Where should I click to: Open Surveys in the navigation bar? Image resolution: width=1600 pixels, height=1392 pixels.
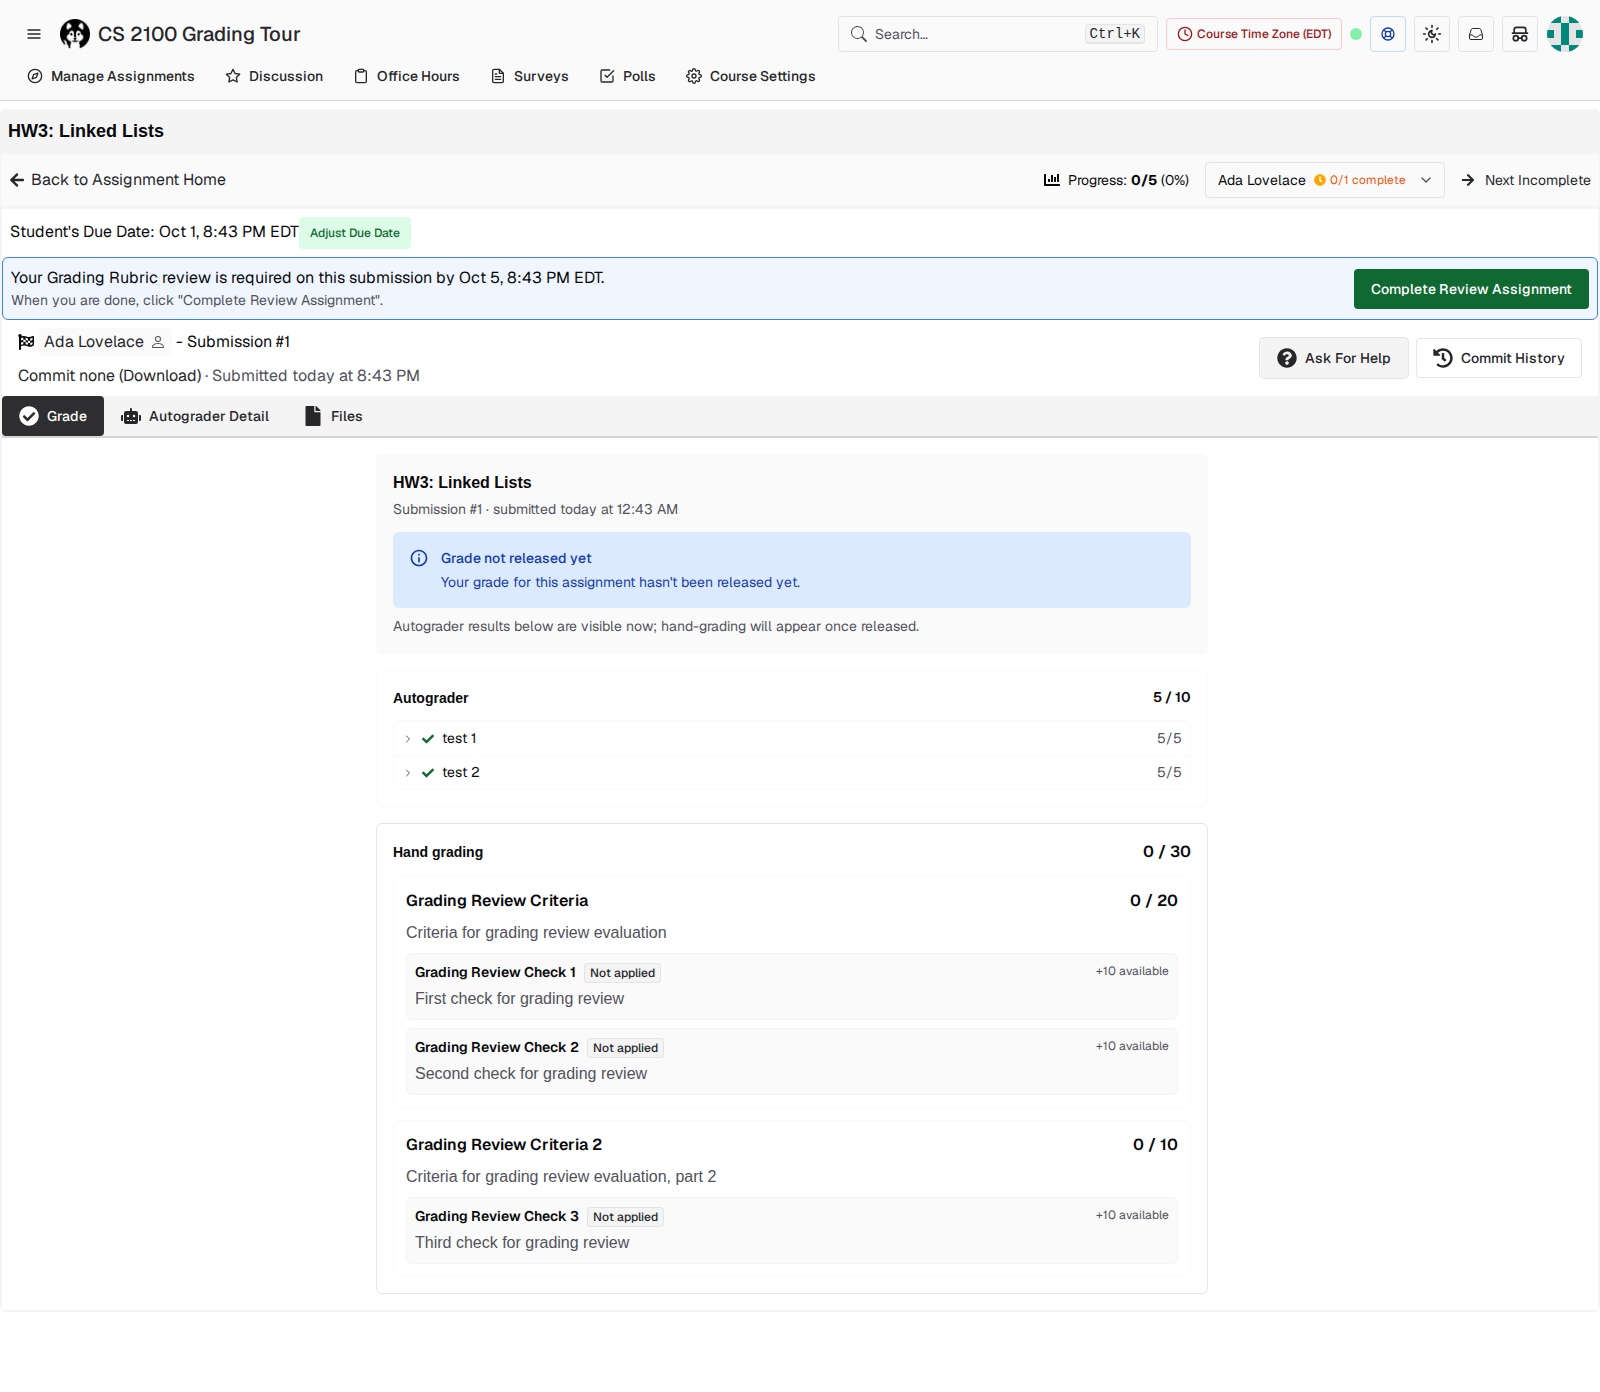(530, 76)
